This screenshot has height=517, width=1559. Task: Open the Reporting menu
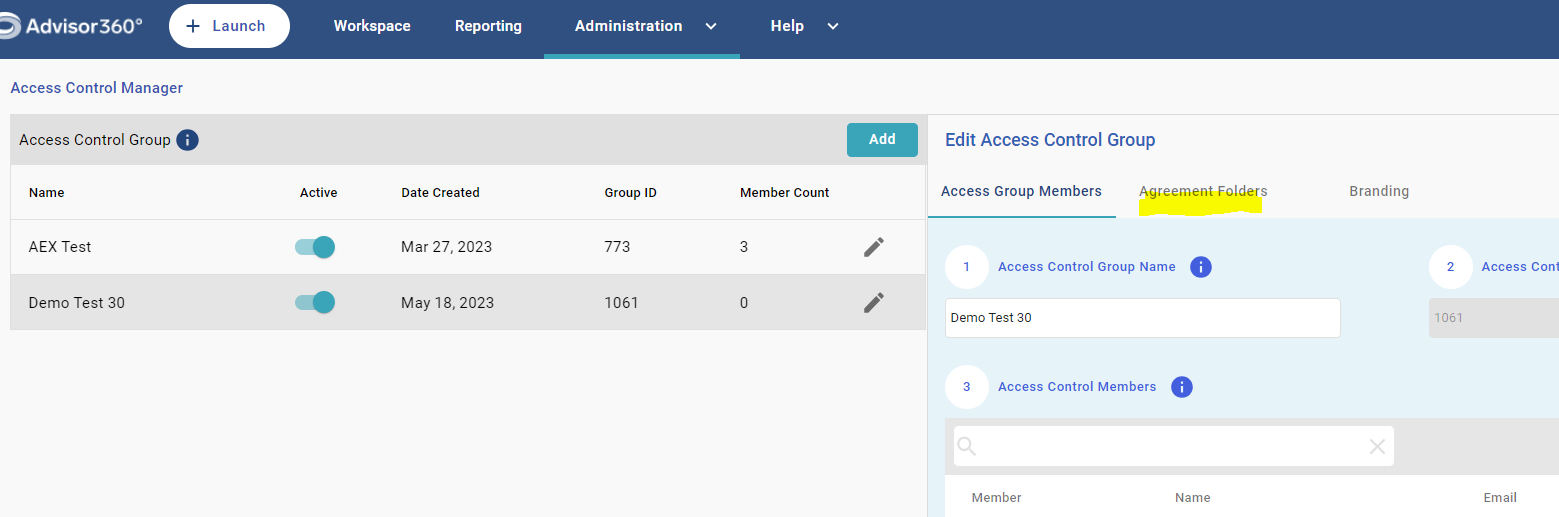488,26
